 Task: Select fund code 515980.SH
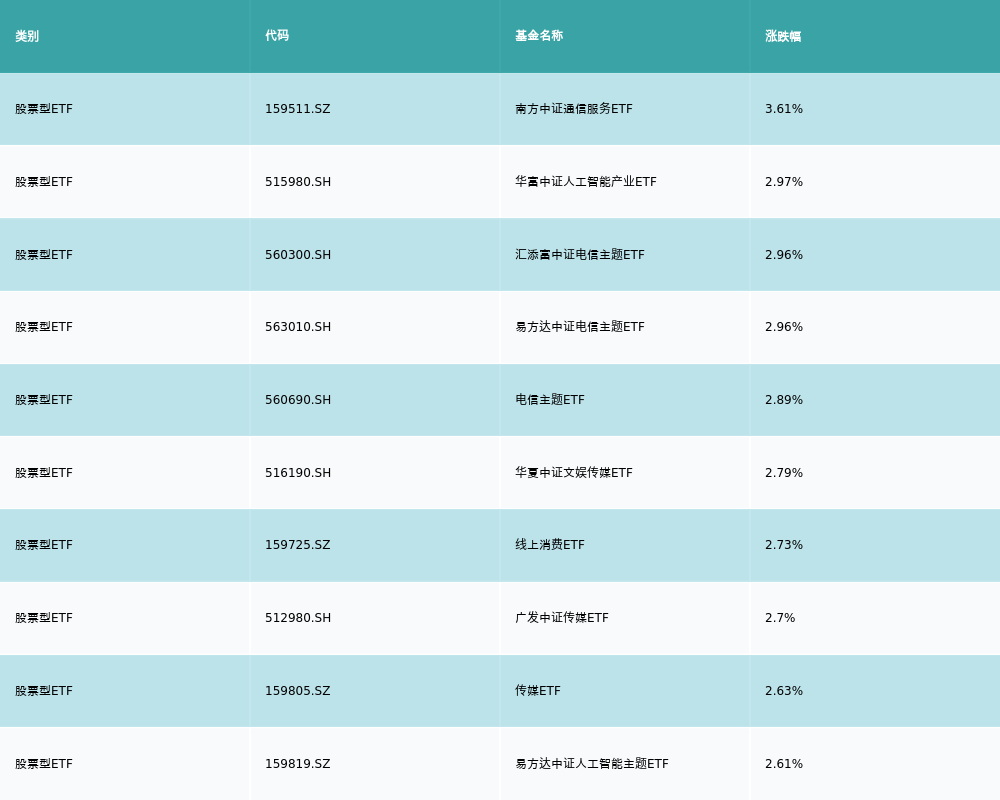pos(298,182)
